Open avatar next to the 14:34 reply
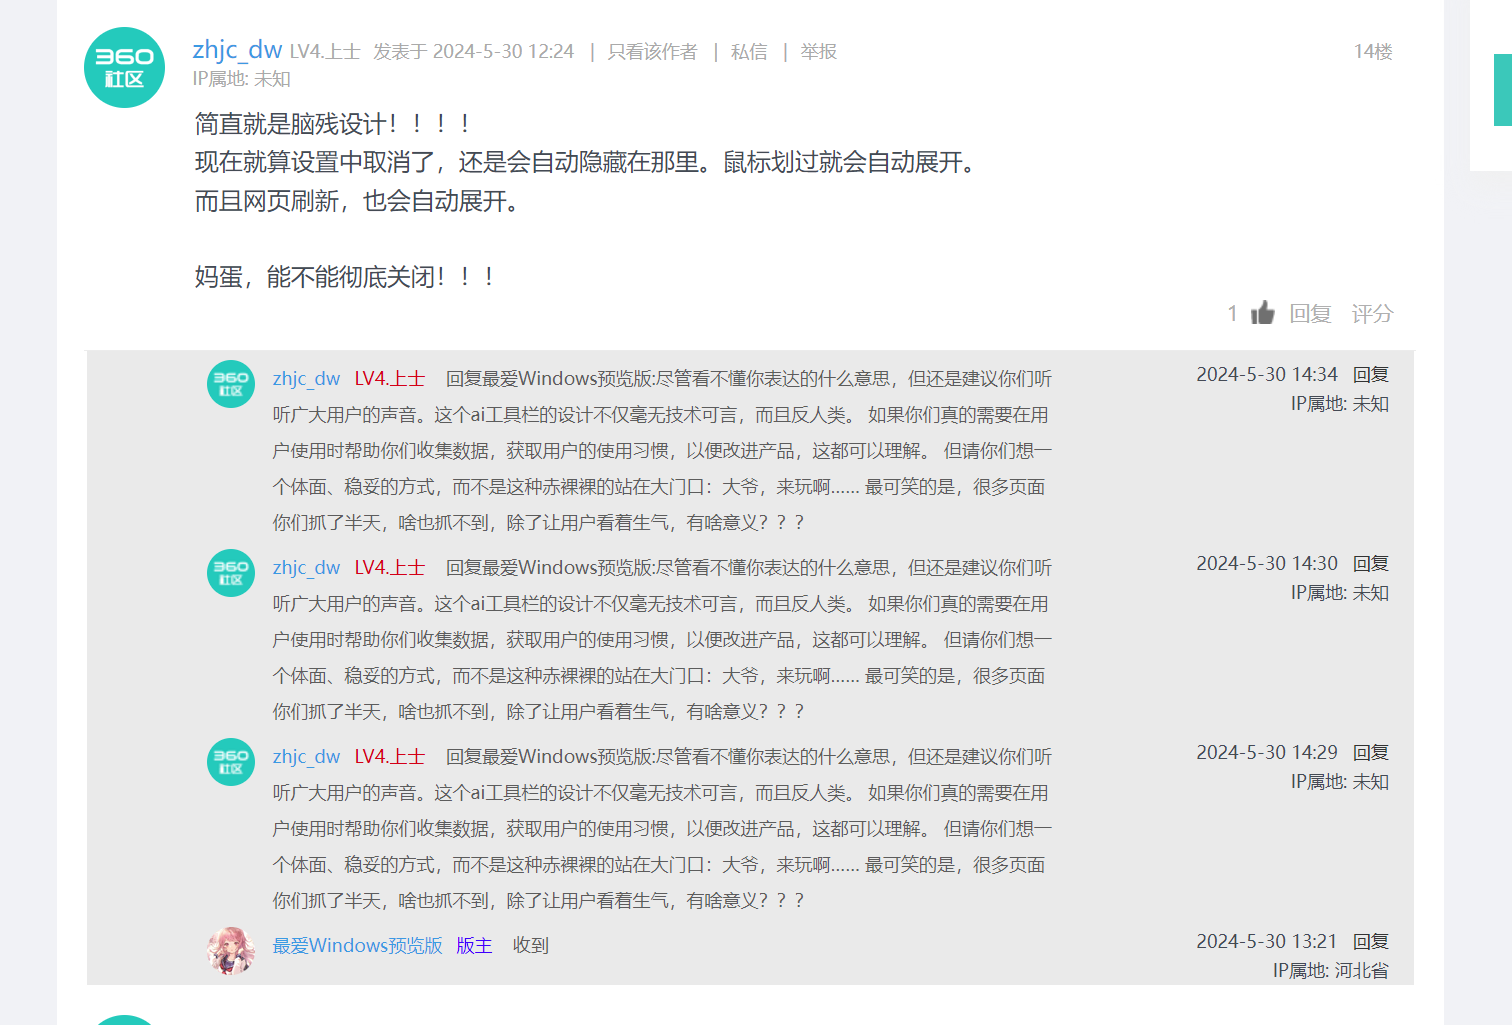 click(x=231, y=384)
